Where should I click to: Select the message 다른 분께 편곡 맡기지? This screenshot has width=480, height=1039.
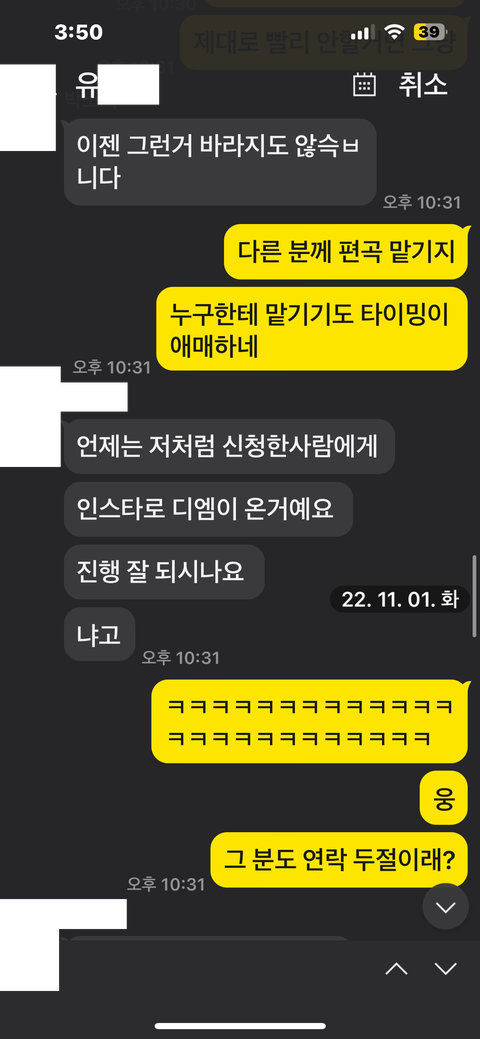coord(346,252)
